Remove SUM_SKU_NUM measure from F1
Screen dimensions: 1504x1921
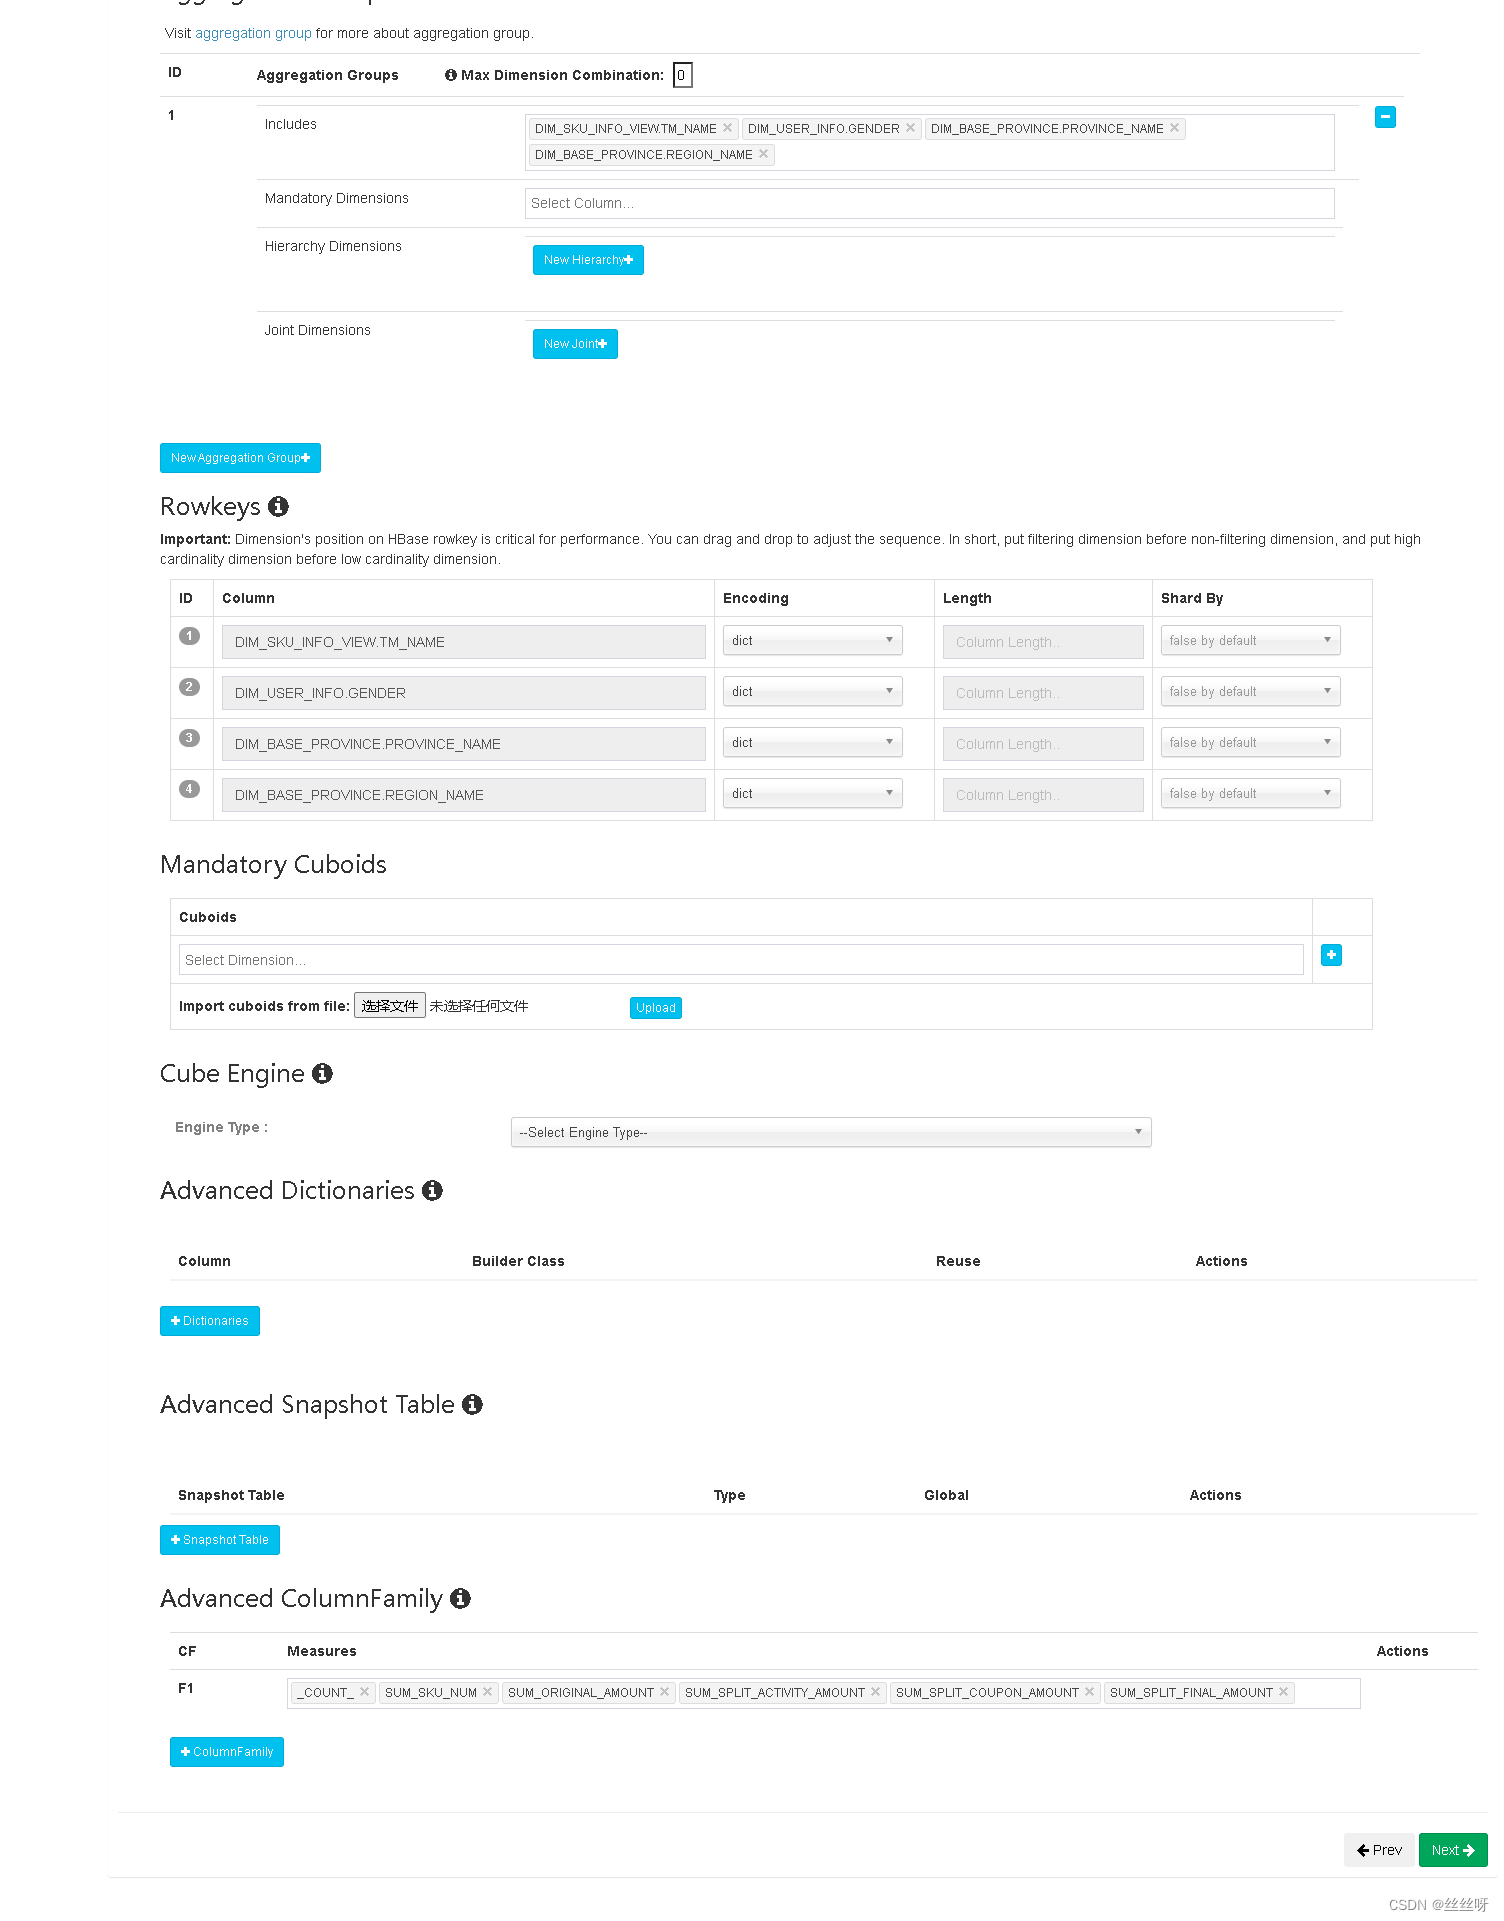point(488,1692)
